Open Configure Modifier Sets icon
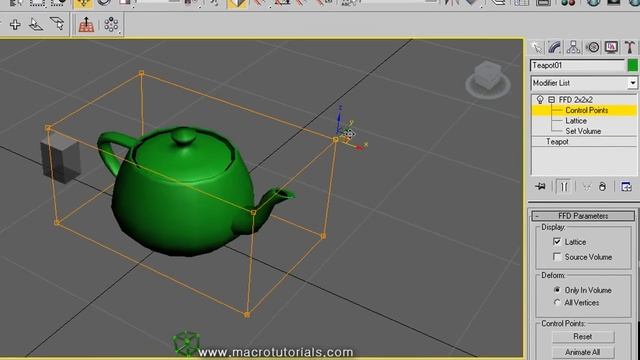This screenshot has height=360, width=640. click(x=626, y=187)
